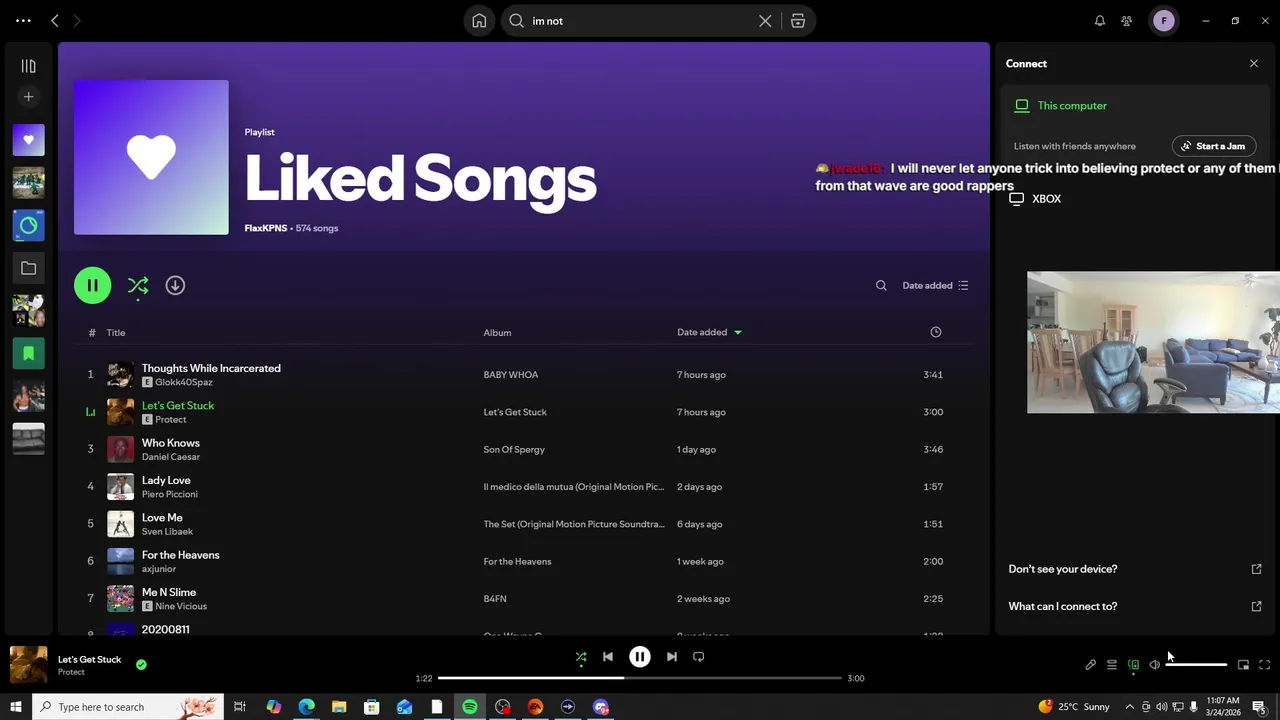Open Your Library sidebar icon

28,66
